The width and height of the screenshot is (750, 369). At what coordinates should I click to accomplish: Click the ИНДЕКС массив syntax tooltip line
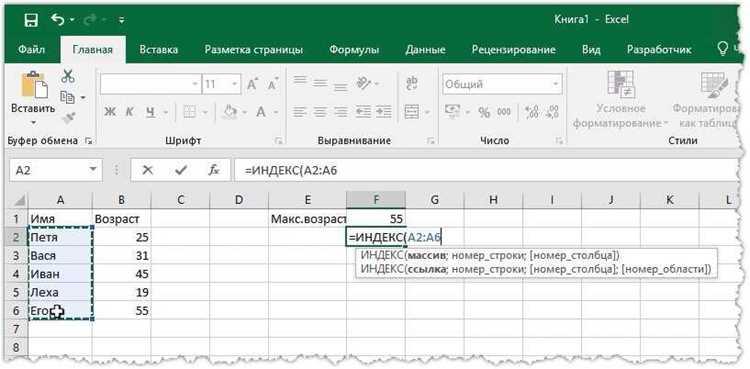click(x=491, y=256)
